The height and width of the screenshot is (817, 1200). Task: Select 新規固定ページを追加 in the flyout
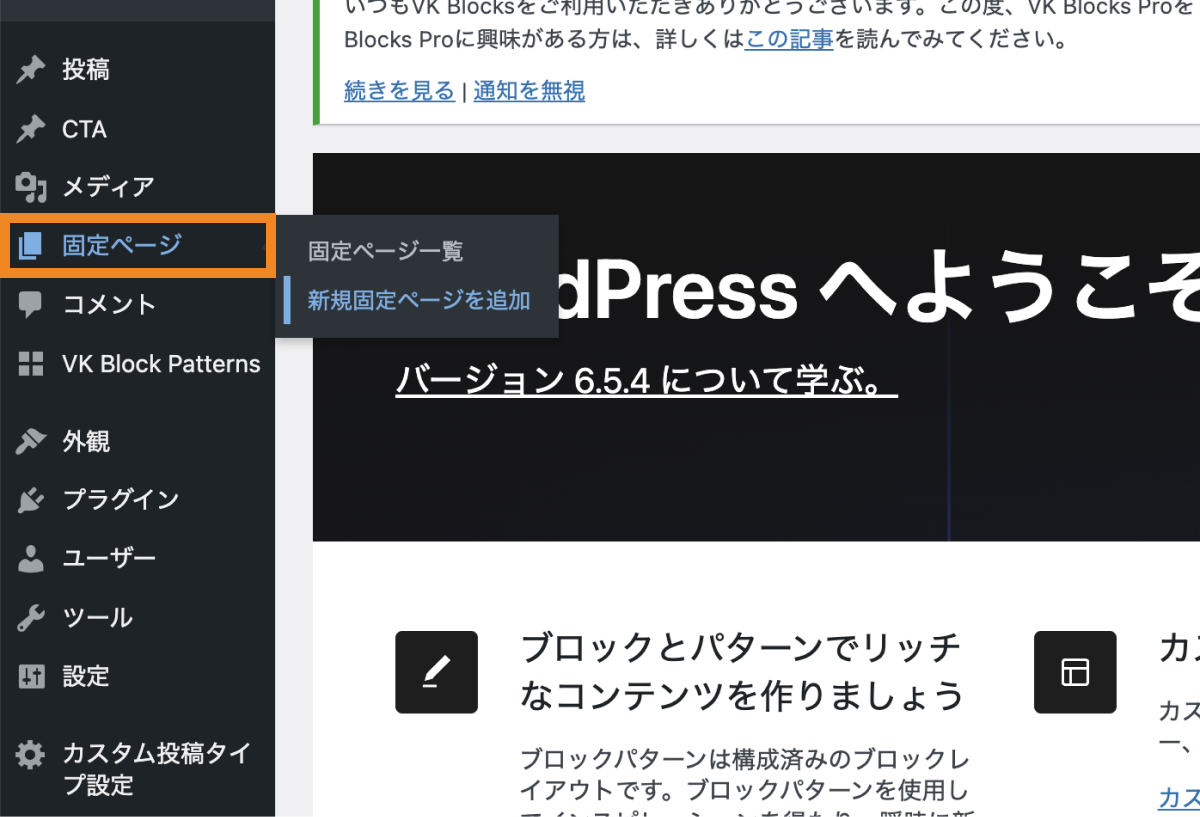pos(418,300)
